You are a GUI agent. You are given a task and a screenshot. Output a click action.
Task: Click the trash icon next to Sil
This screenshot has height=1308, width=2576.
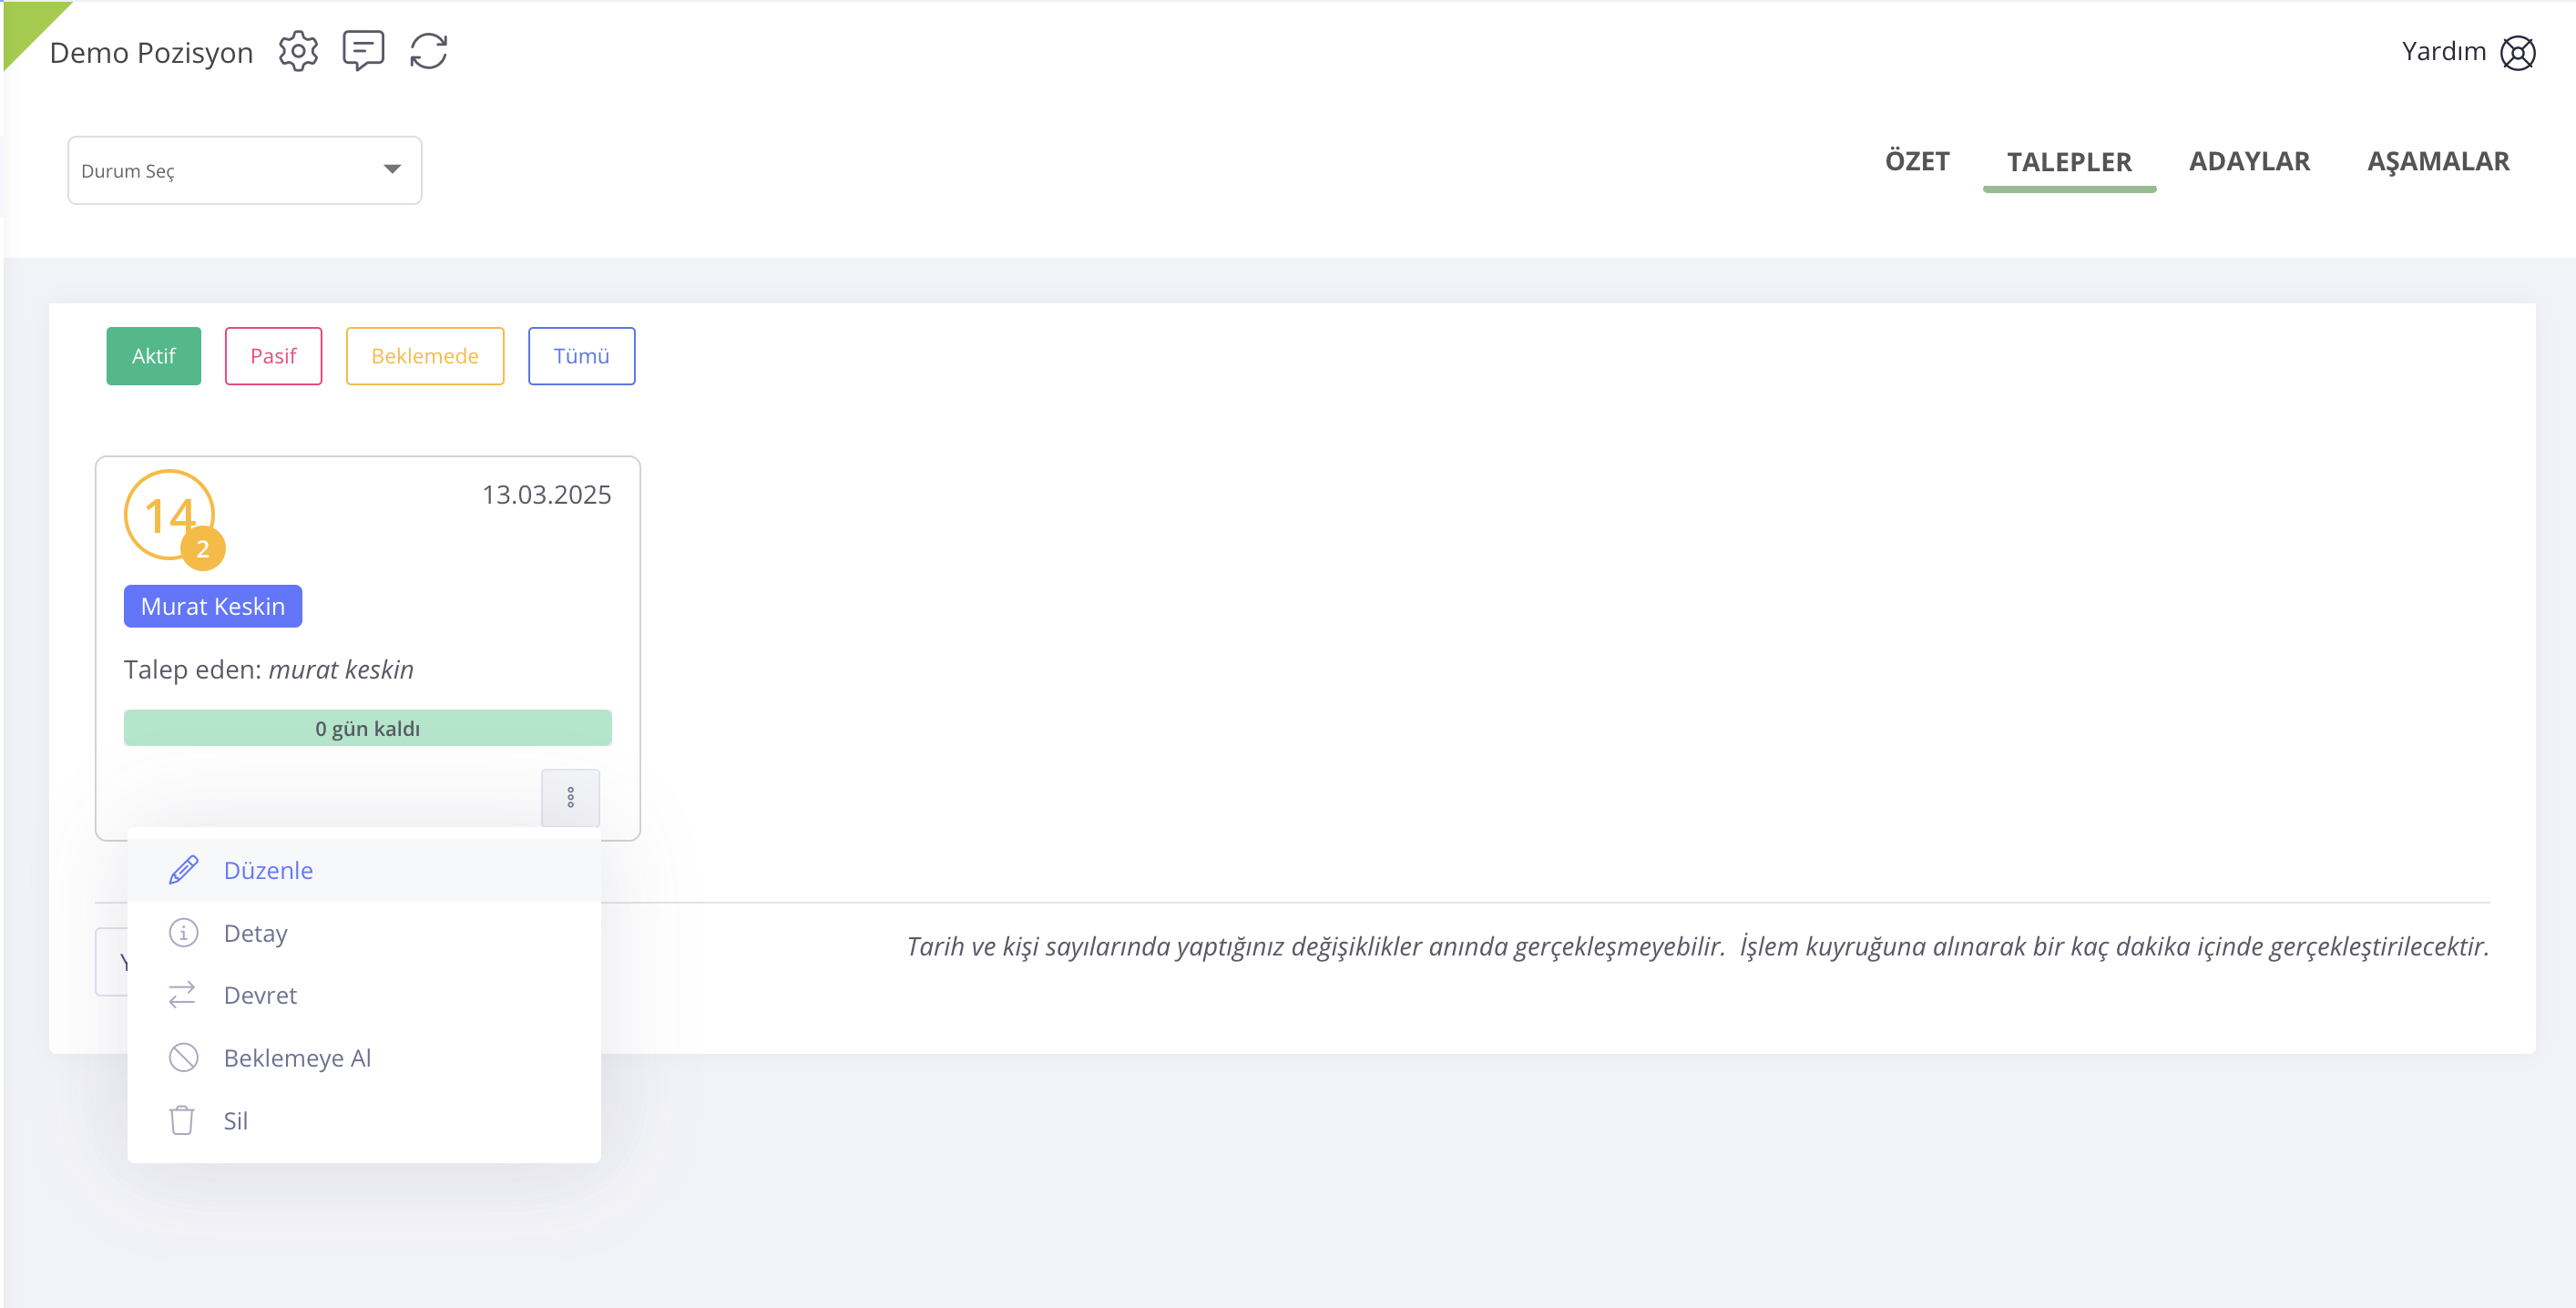[x=182, y=1120]
